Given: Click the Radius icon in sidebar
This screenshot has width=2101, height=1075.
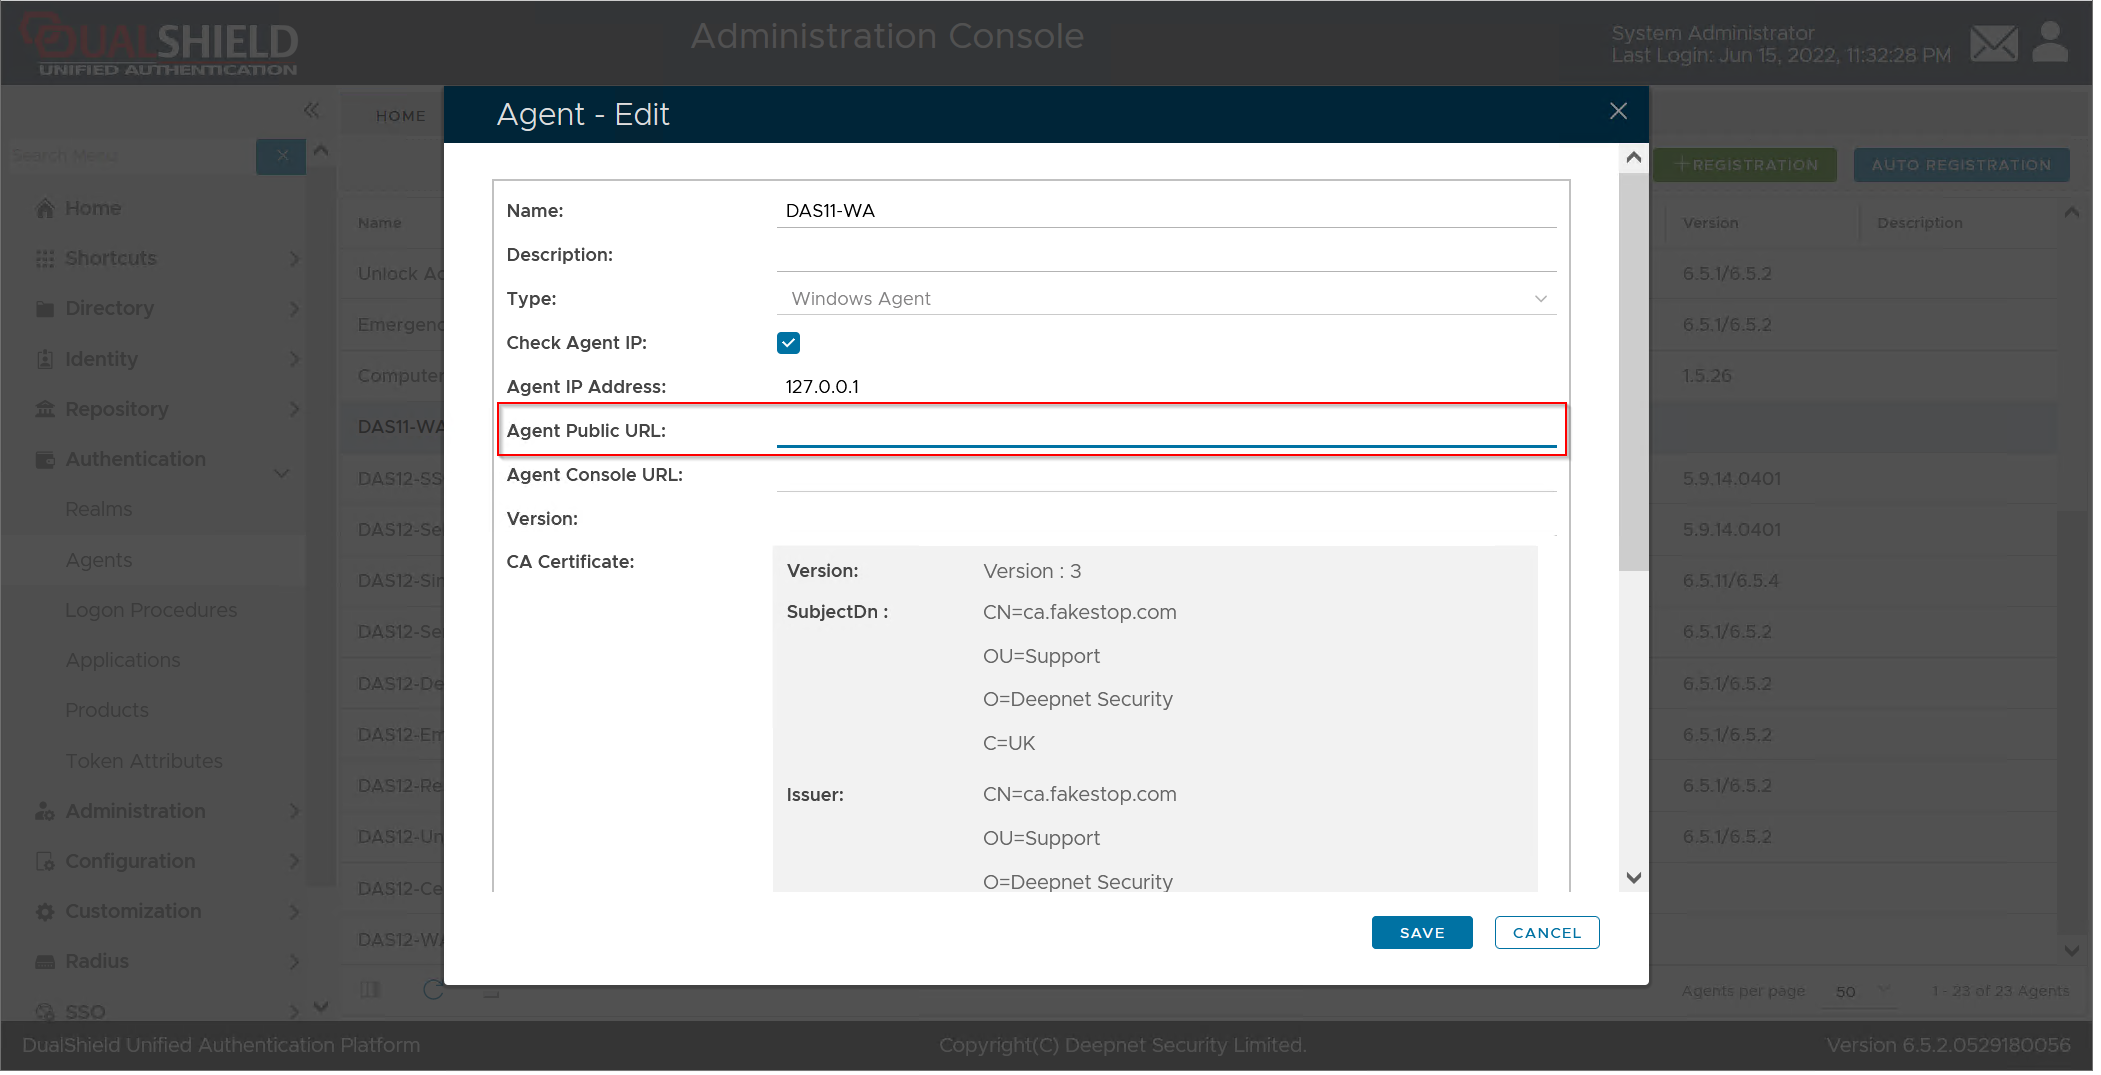Looking at the screenshot, I should pos(45,962).
